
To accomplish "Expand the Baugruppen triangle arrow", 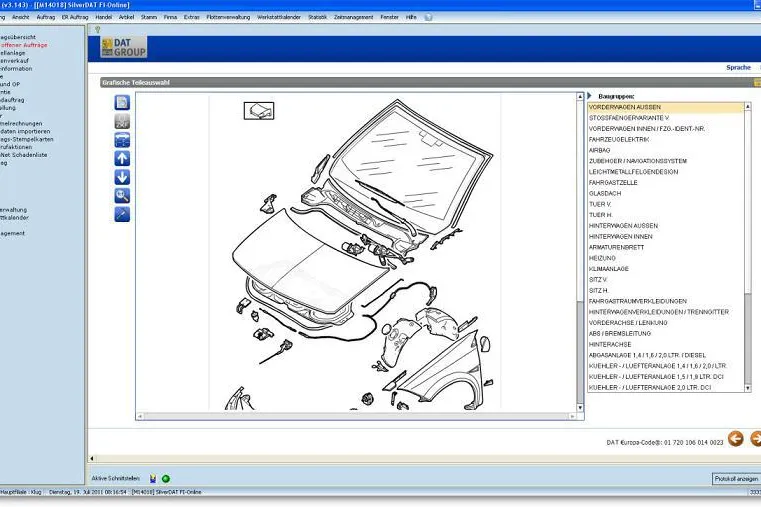I will coord(590,96).
